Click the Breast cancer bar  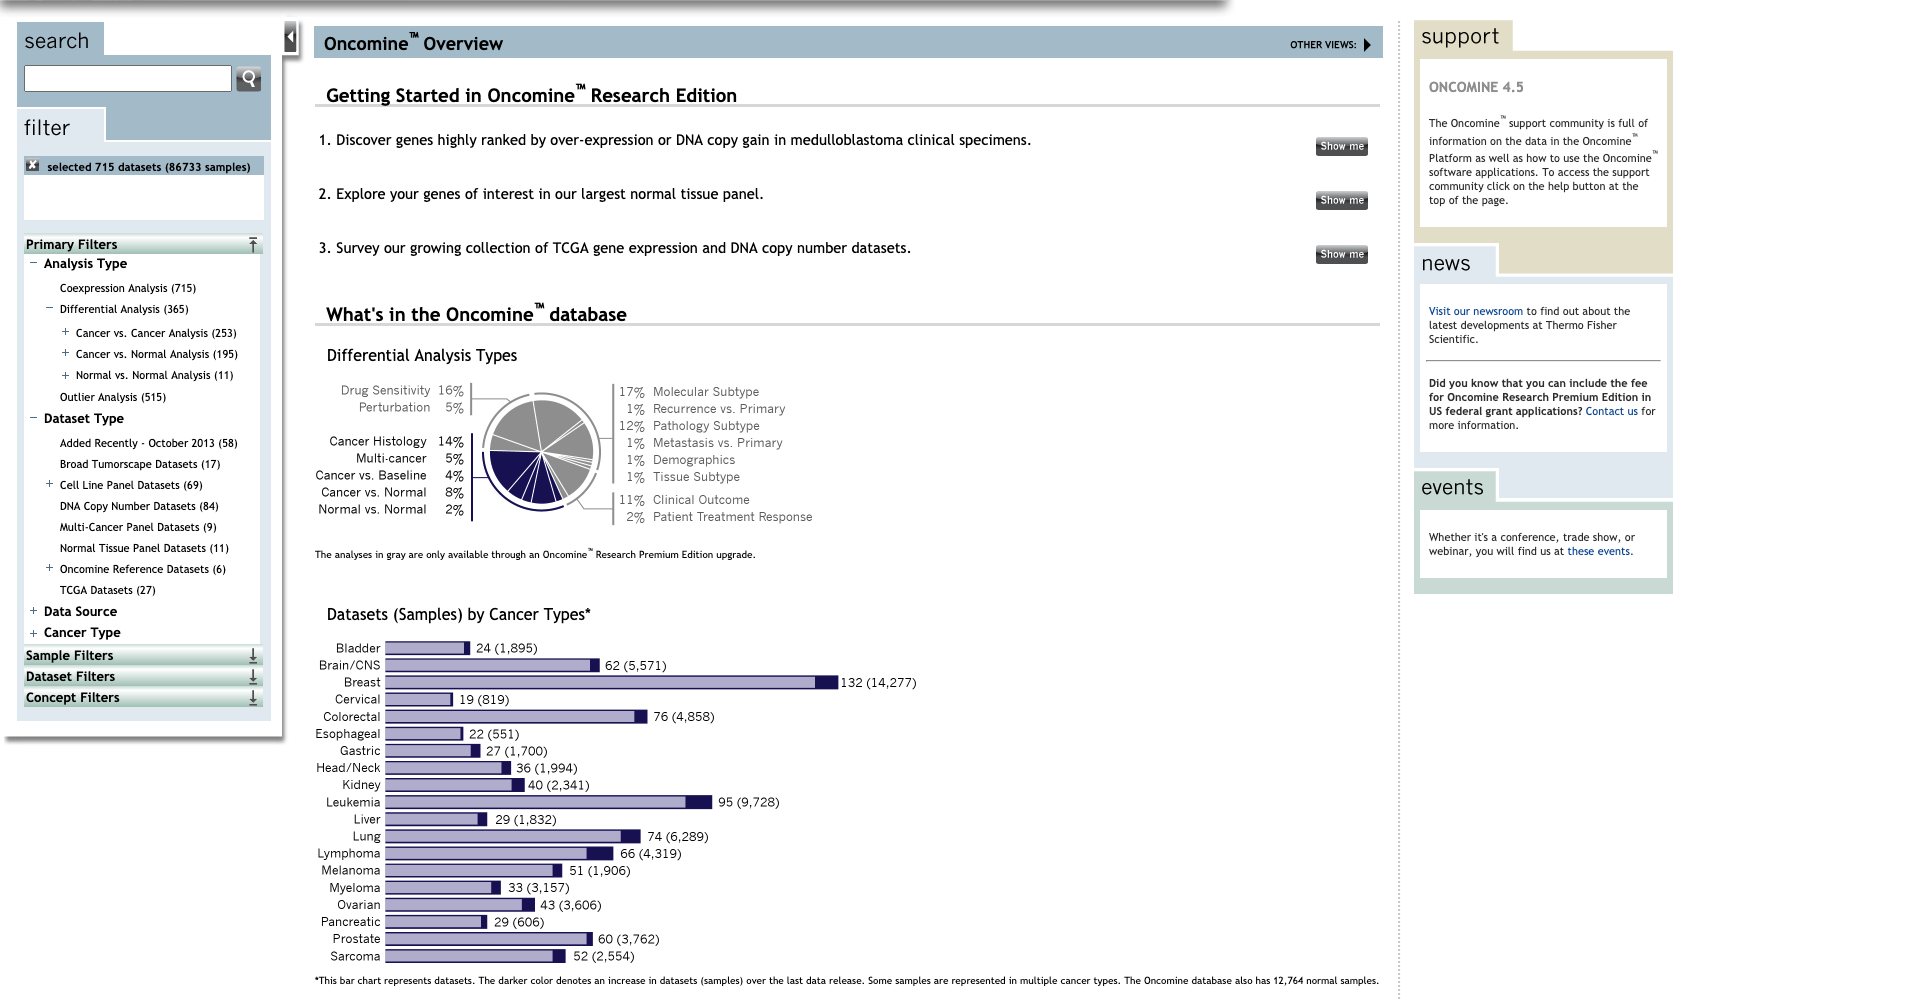611,682
